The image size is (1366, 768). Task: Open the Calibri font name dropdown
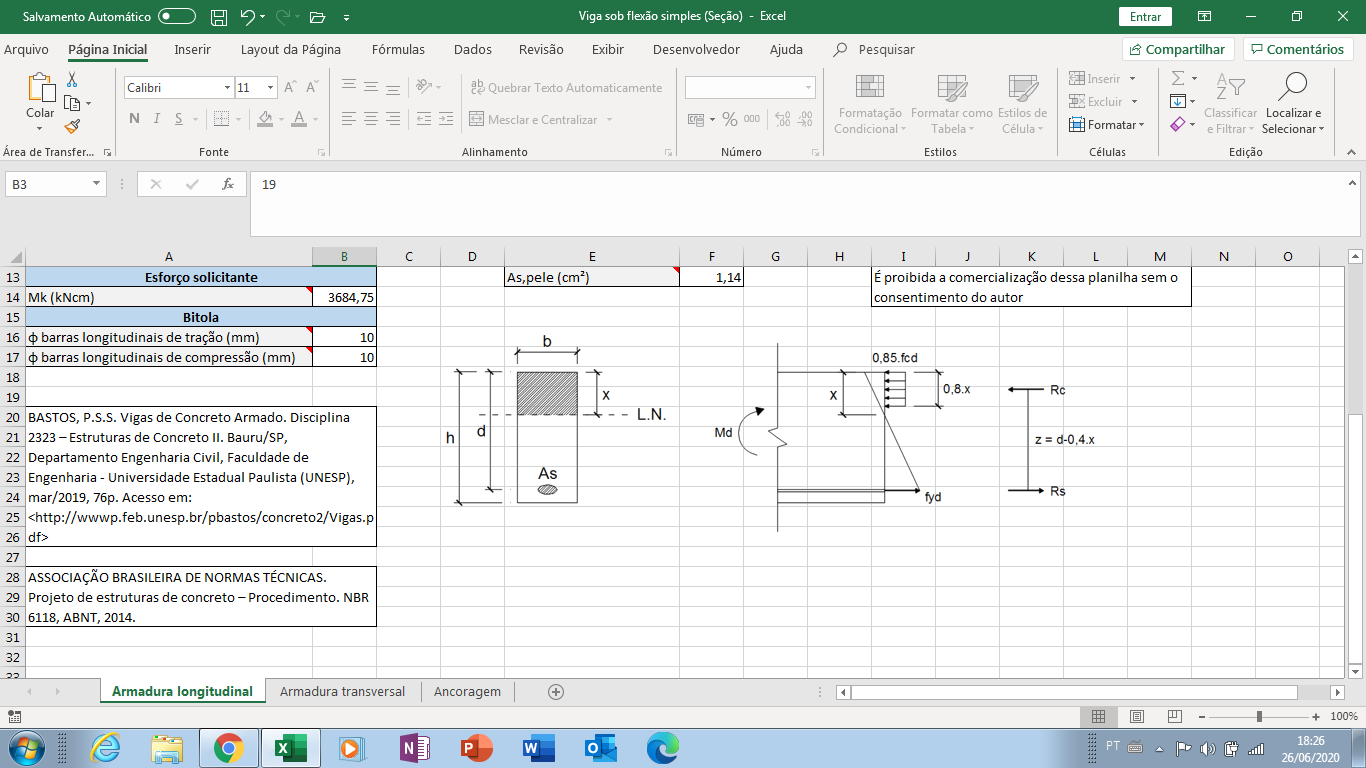click(228, 88)
